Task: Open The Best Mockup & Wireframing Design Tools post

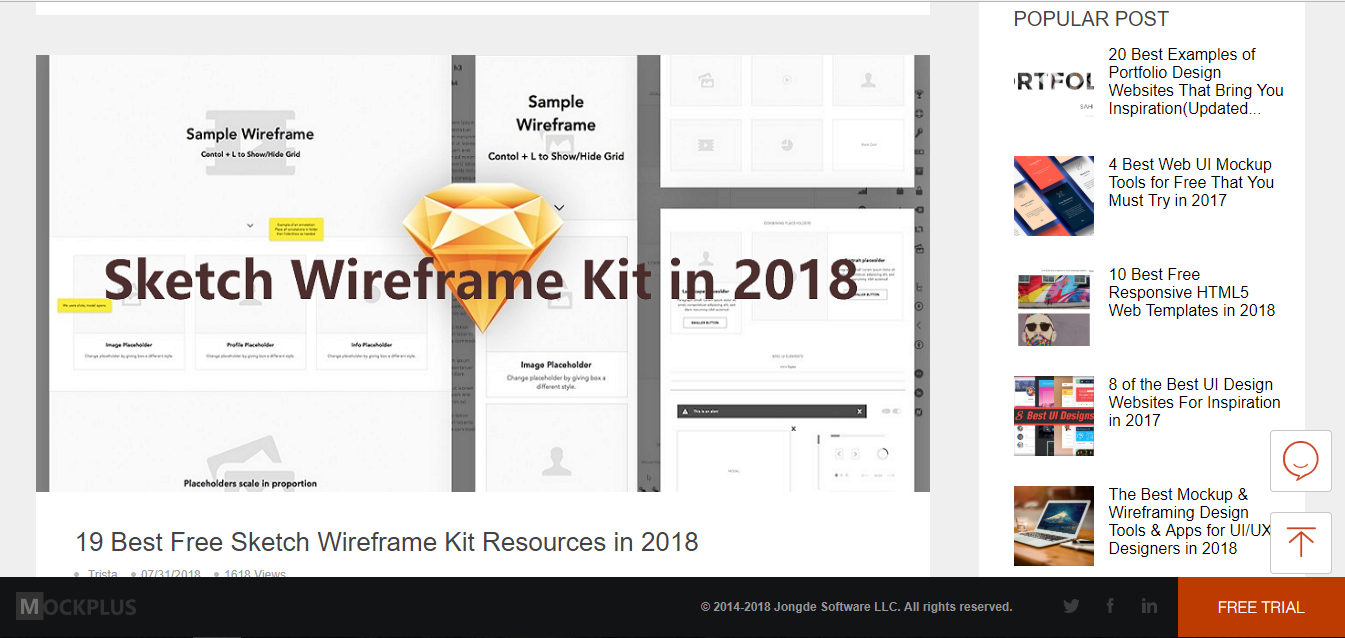Action: click(1190, 521)
